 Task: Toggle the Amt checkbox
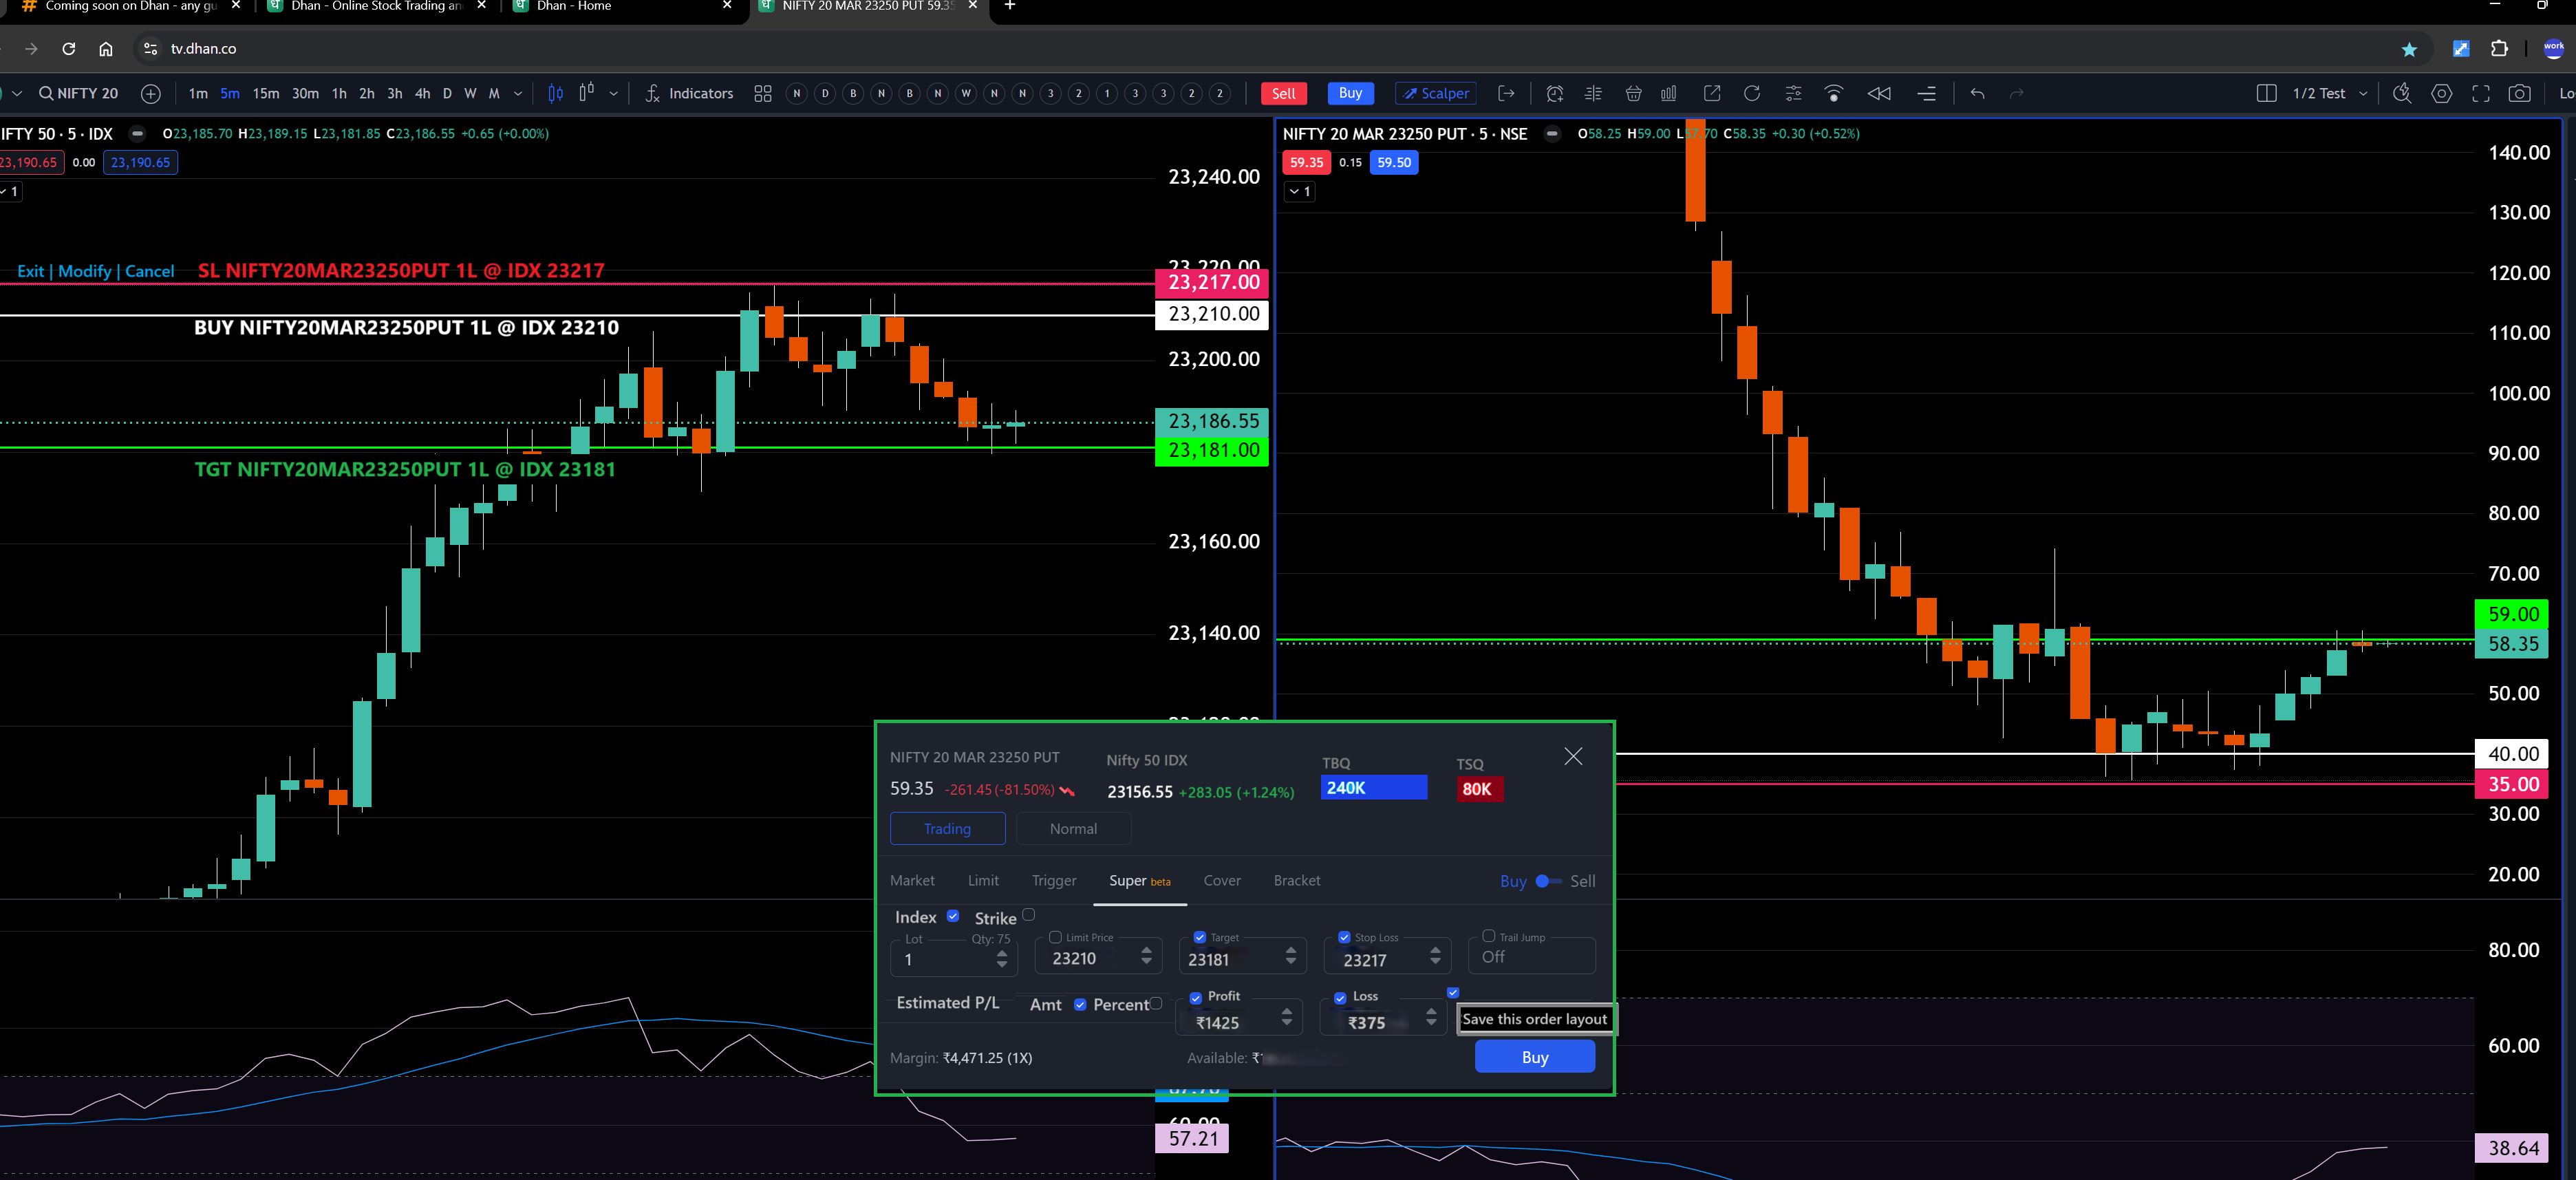(x=1080, y=1004)
